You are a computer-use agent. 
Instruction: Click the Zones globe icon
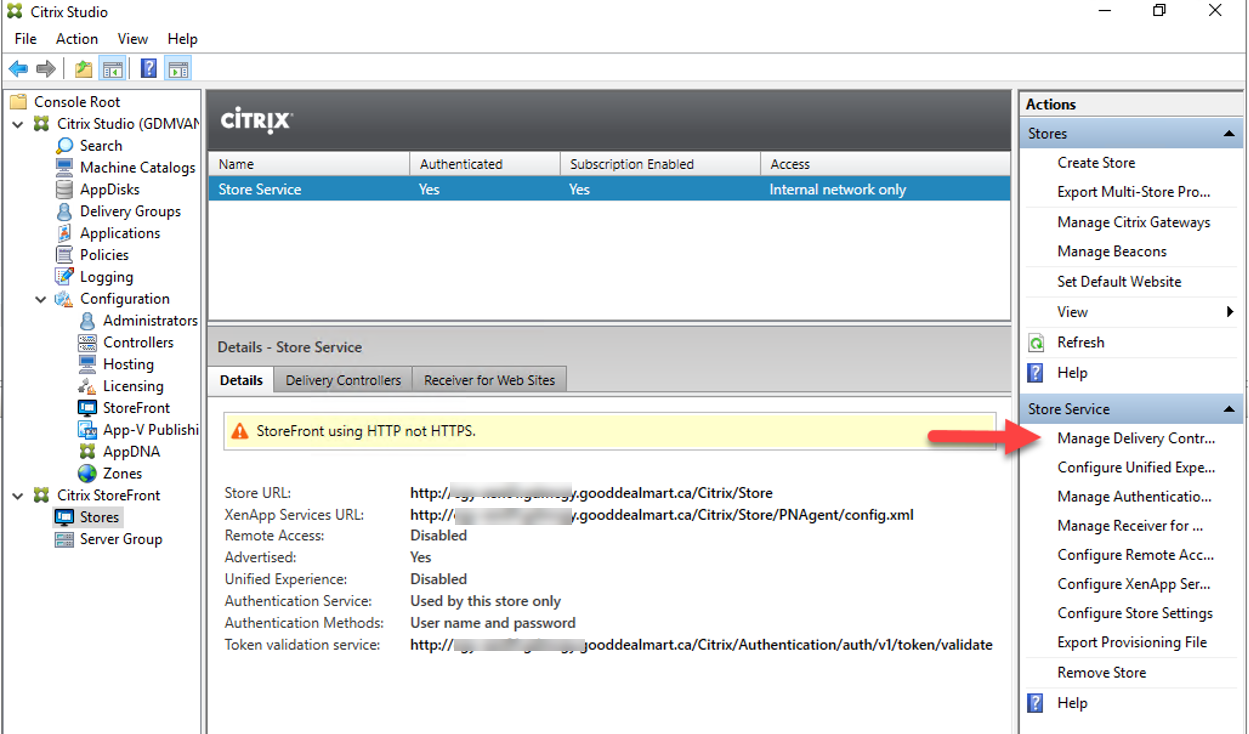(x=88, y=473)
